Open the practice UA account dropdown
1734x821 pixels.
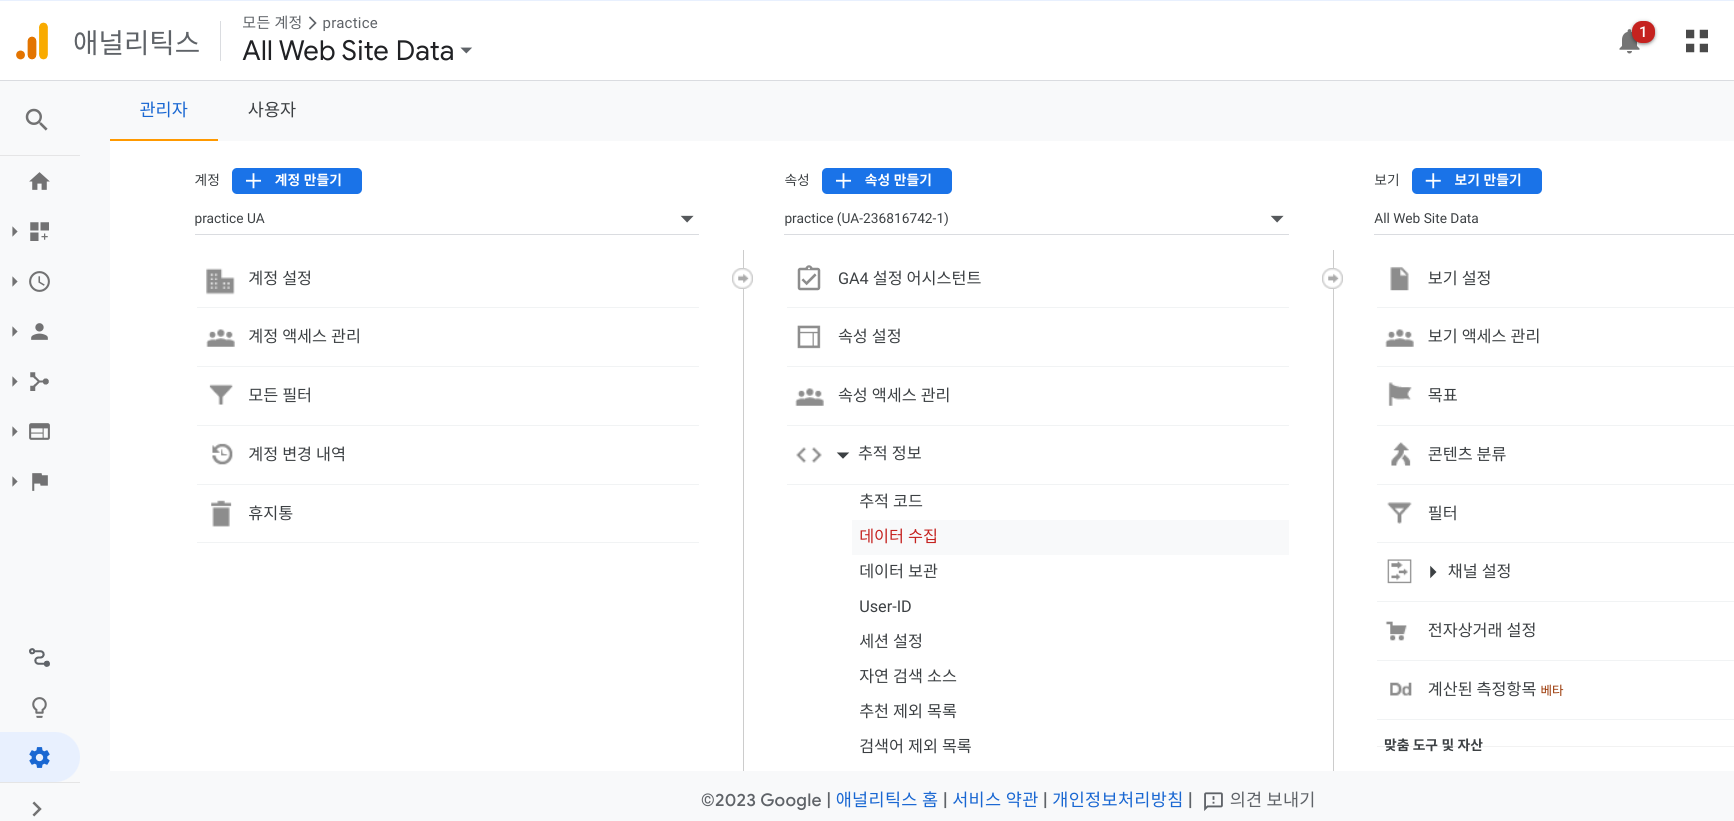pos(446,218)
